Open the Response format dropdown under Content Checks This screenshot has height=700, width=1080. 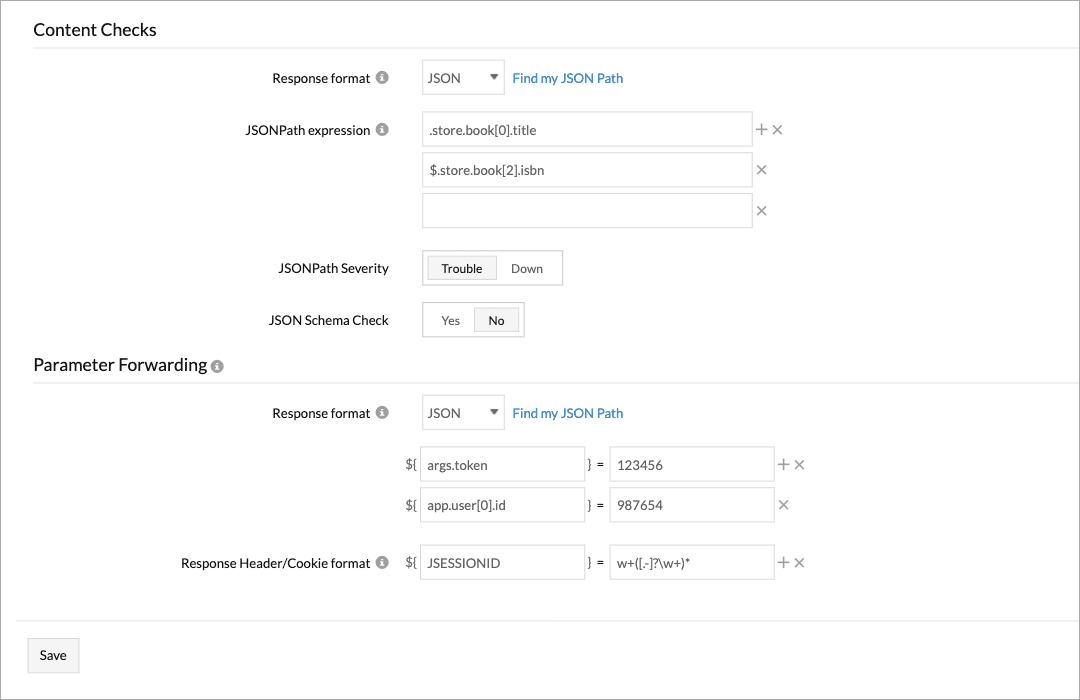coord(462,77)
